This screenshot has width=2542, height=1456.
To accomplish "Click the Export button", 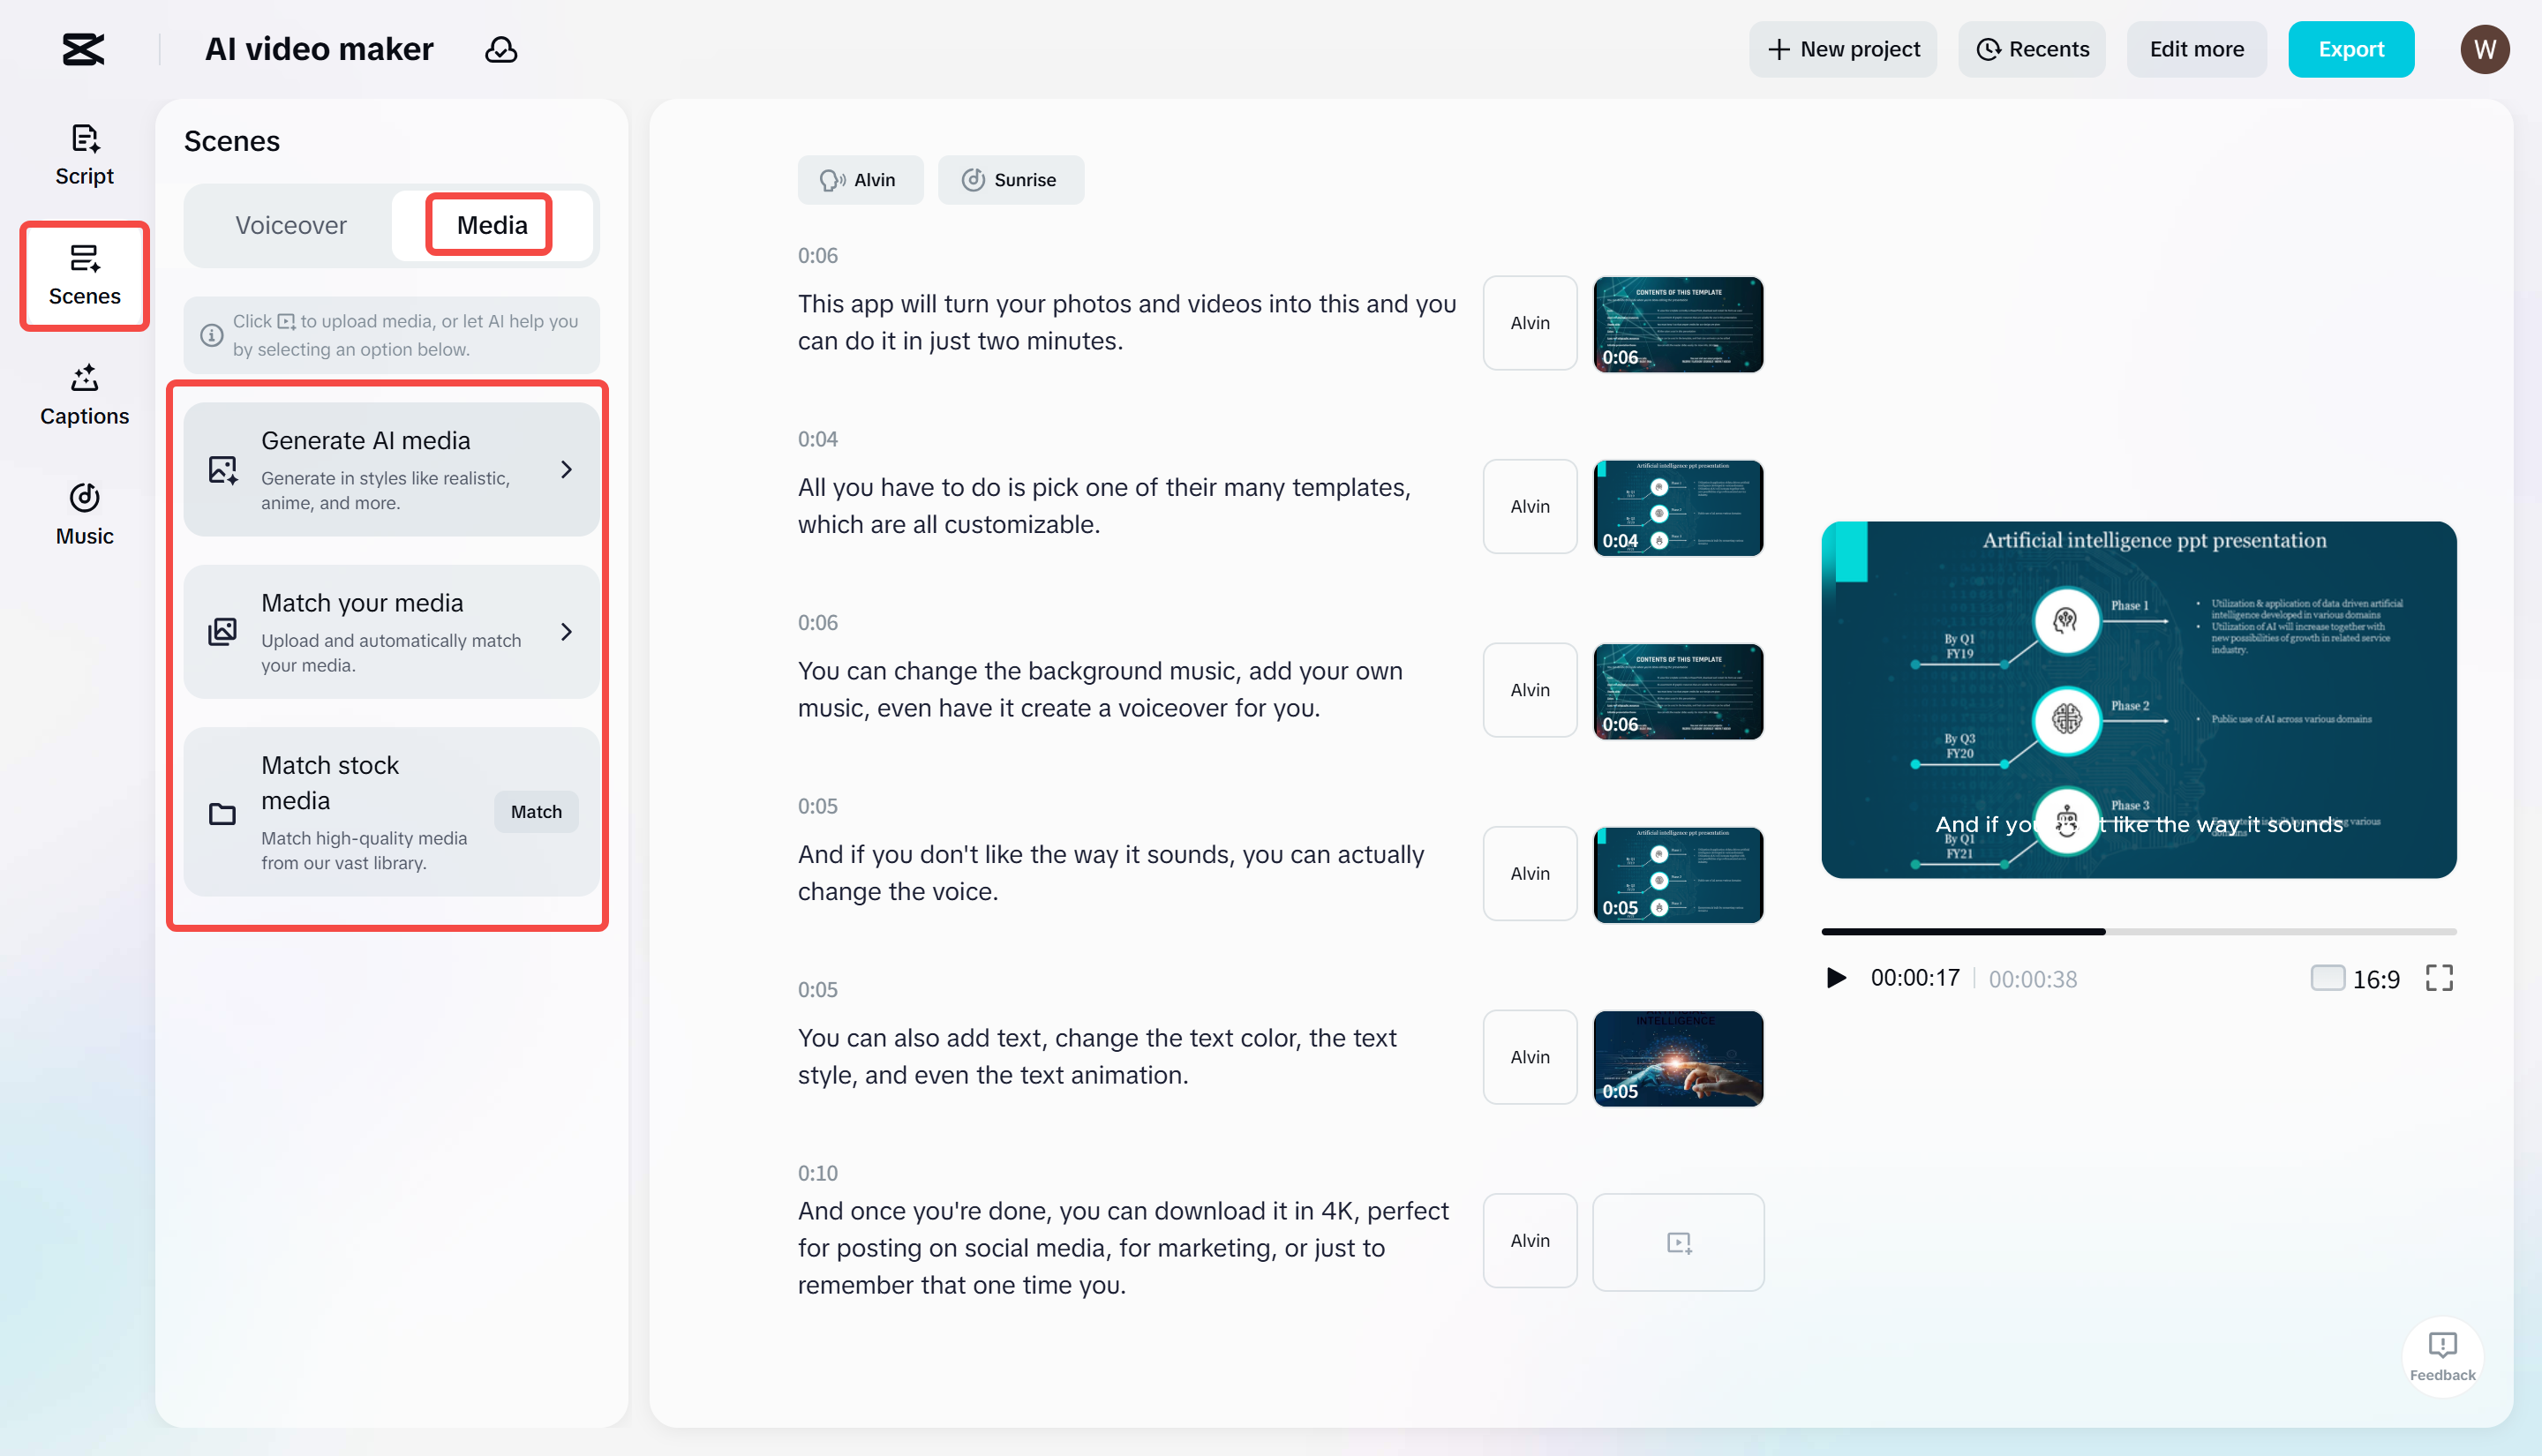I will pos(2351,49).
